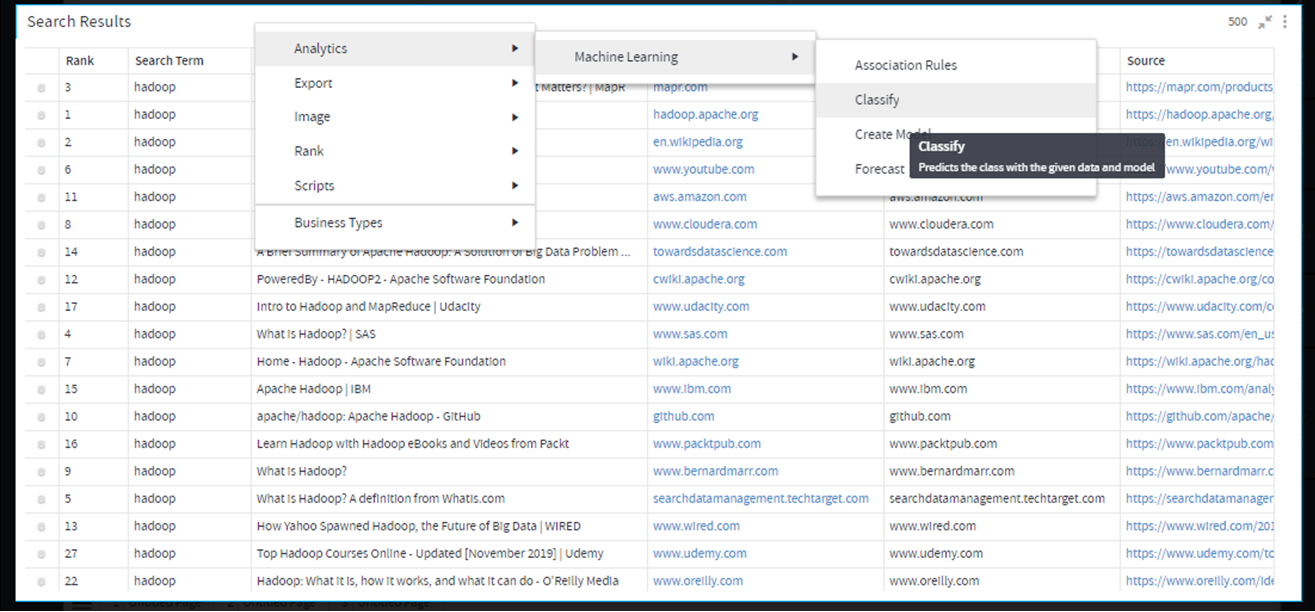Expand the Image submenu arrow

pyautogui.click(x=515, y=117)
